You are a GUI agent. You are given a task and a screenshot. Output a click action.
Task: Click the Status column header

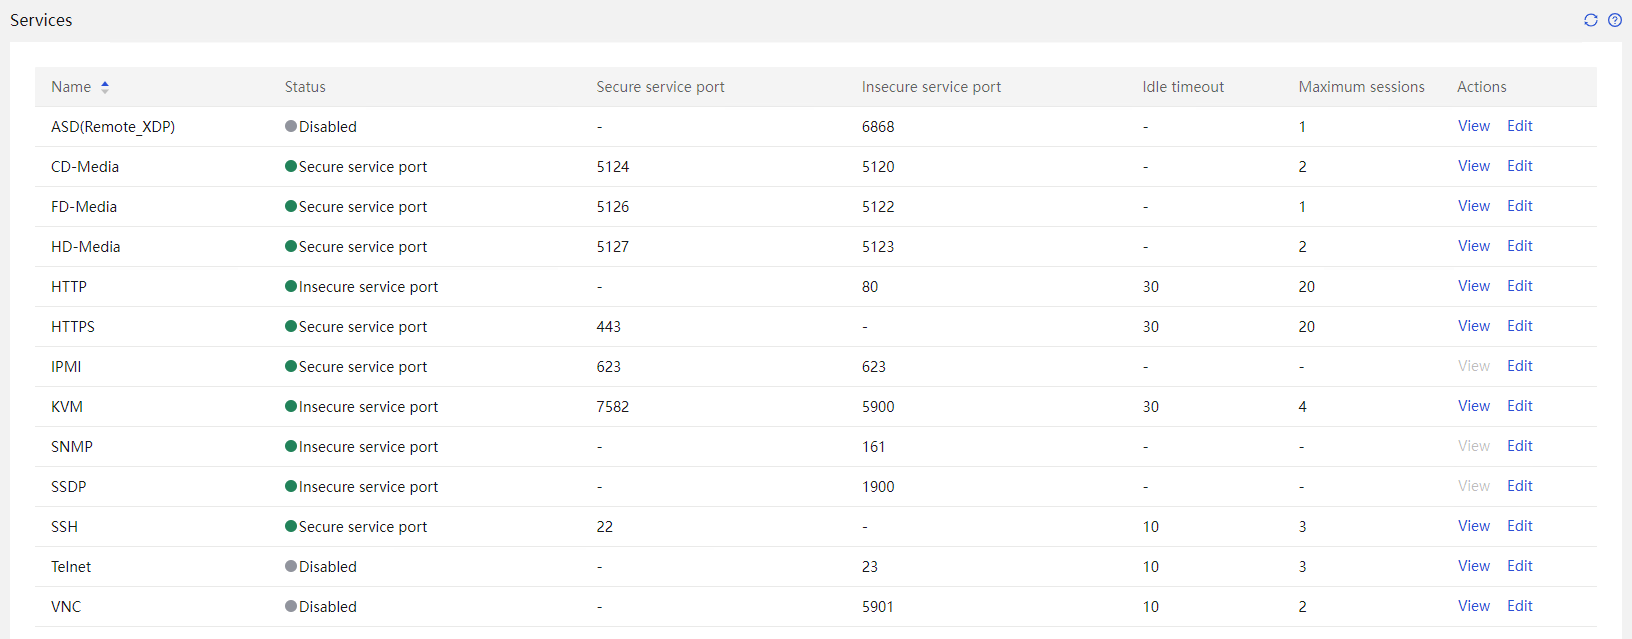pyautogui.click(x=305, y=87)
